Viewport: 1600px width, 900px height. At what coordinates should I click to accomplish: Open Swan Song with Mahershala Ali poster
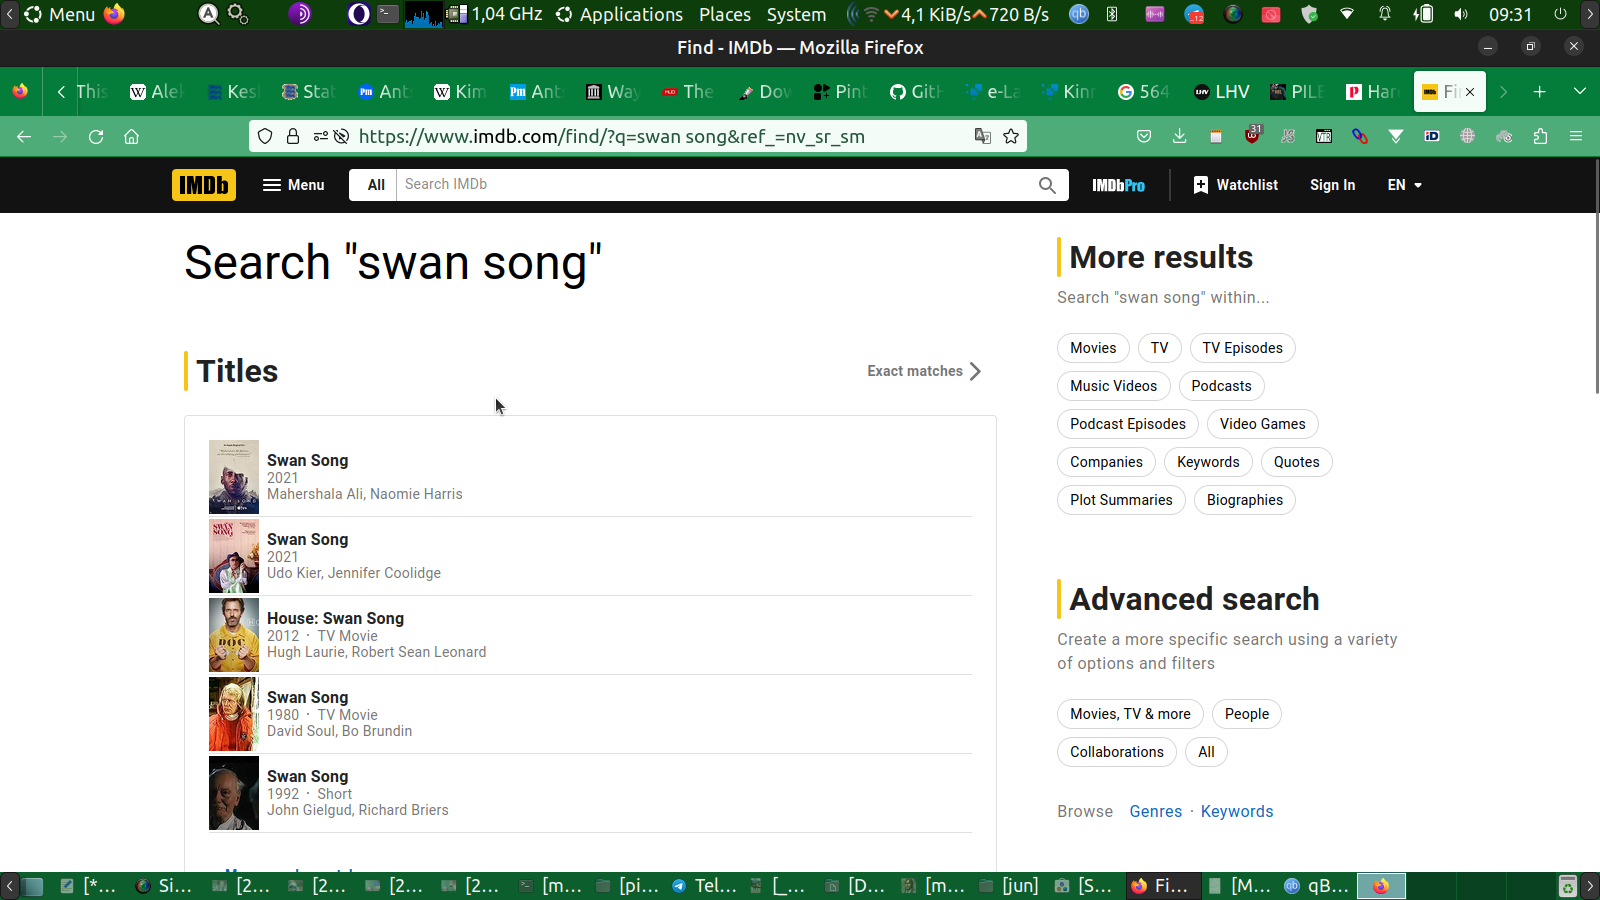coord(234,477)
